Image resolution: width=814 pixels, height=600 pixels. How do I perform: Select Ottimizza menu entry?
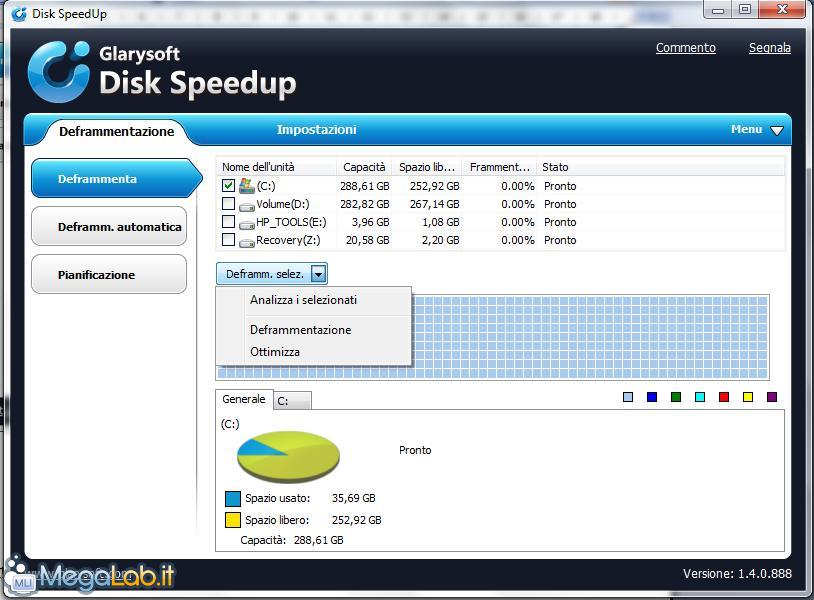pyautogui.click(x=275, y=352)
